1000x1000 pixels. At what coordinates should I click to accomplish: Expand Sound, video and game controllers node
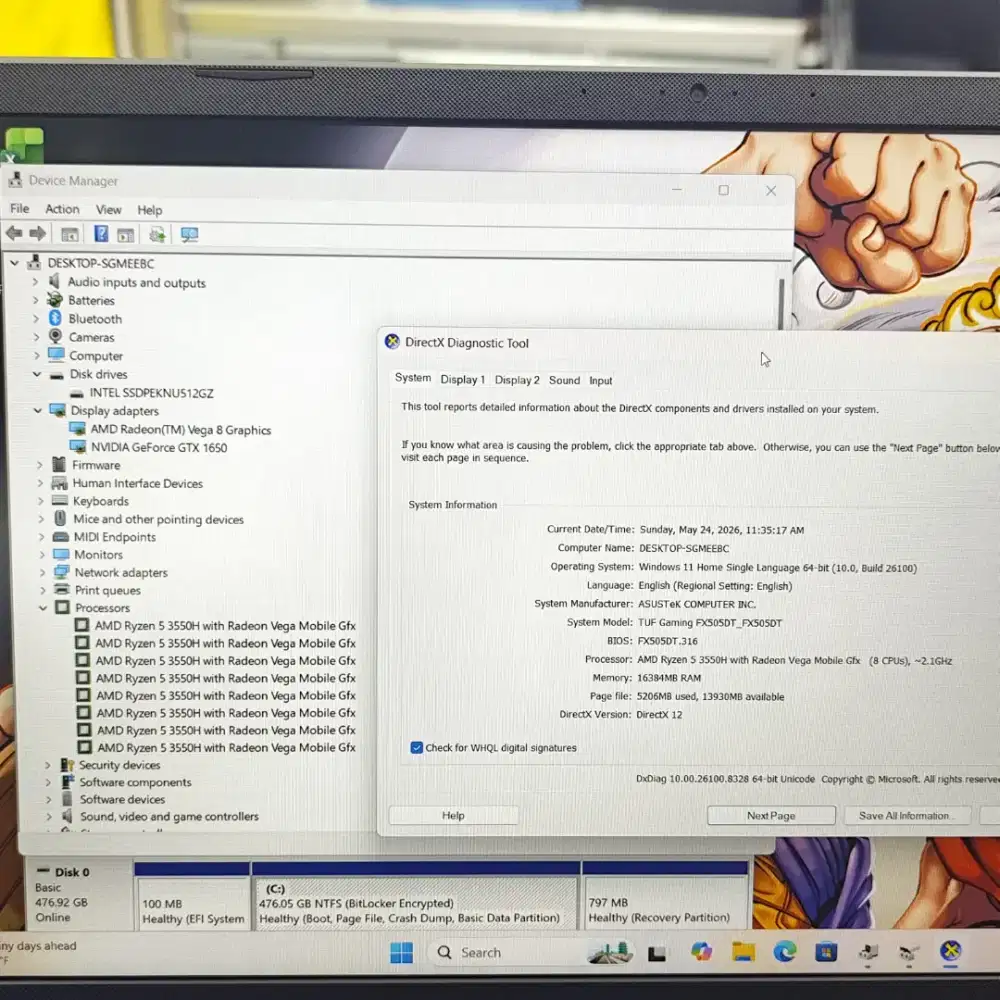(x=48, y=816)
